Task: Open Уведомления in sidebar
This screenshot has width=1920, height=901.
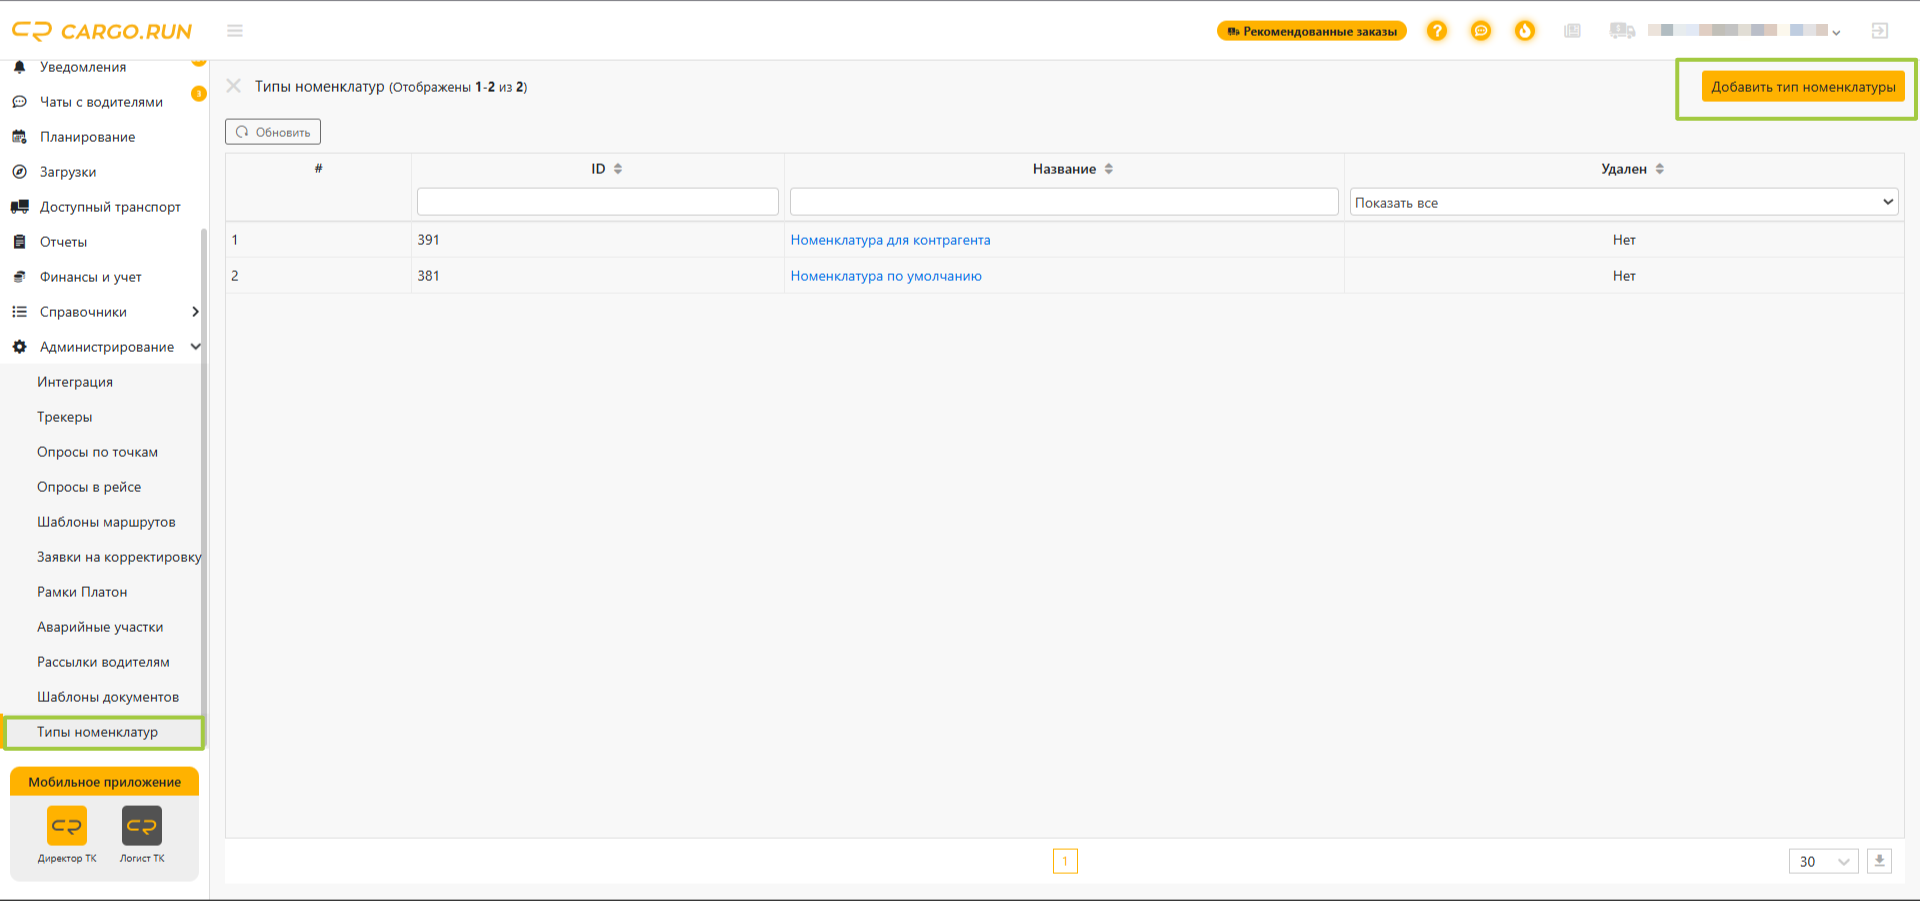Action: coord(83,67)
